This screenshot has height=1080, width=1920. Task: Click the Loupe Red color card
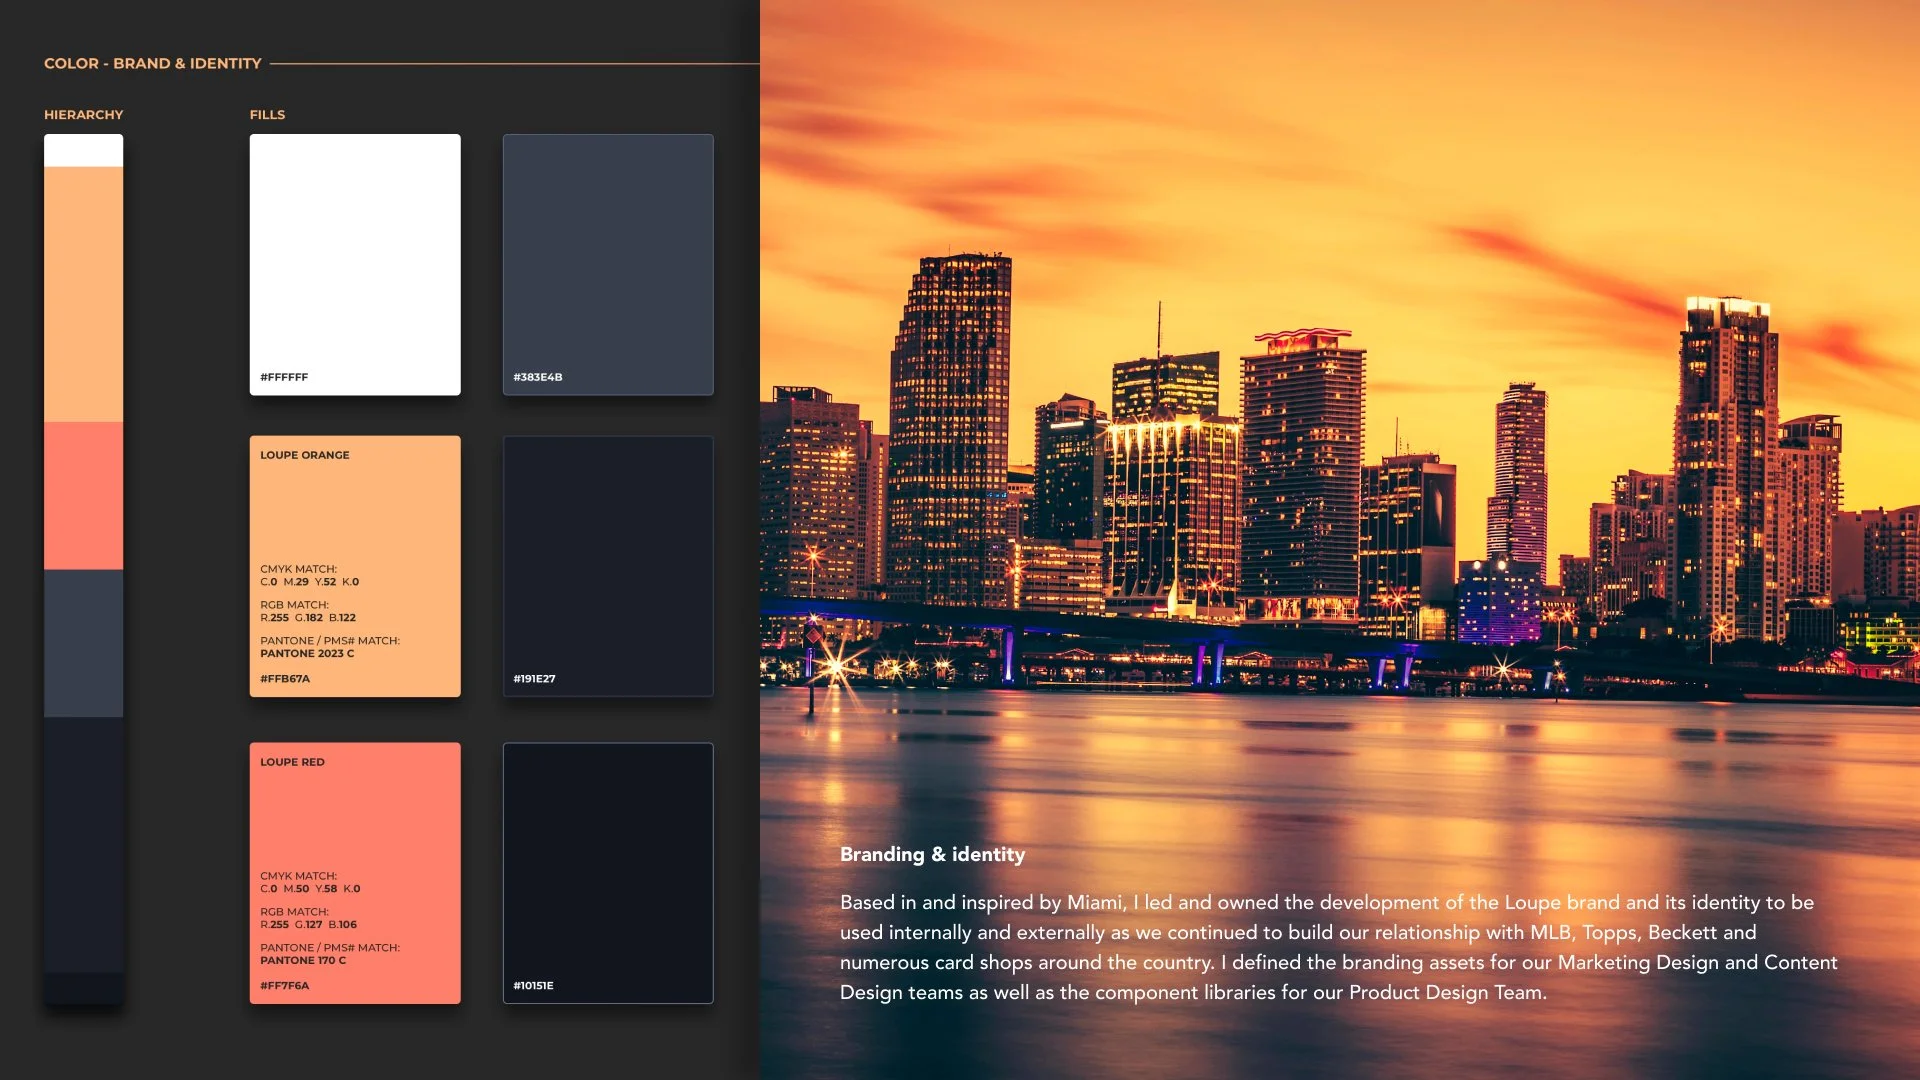pyautogui.click(x=355, y=815)
